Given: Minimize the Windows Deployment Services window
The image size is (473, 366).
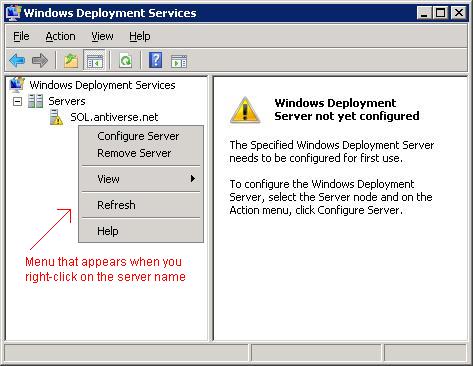Looking at the screenshot, I should [x=424, y=13].
